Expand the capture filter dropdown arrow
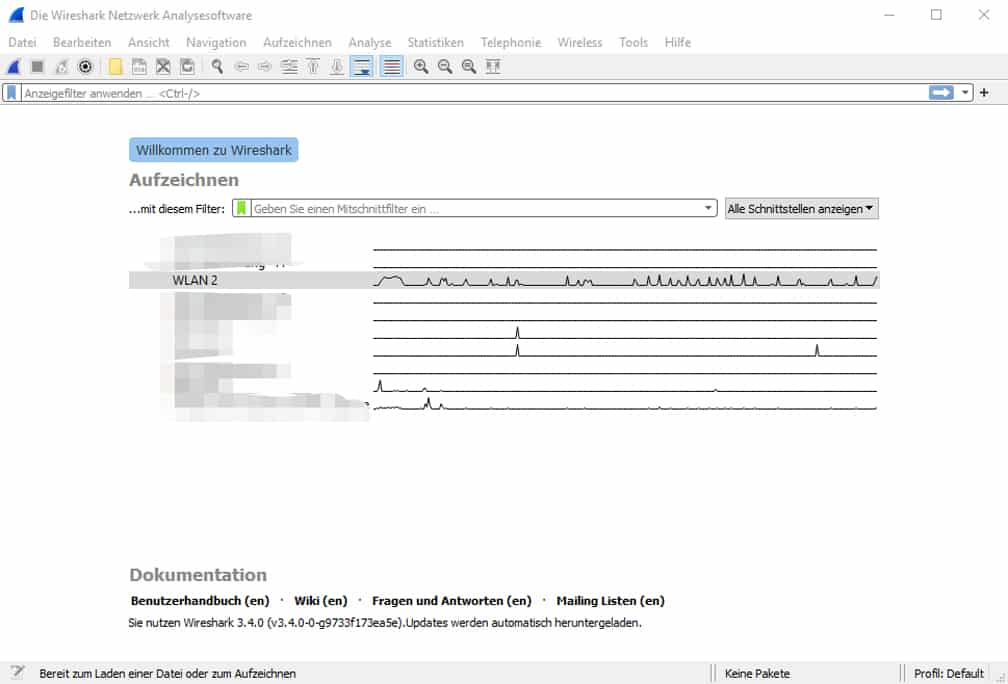 [x=708, y=208]
